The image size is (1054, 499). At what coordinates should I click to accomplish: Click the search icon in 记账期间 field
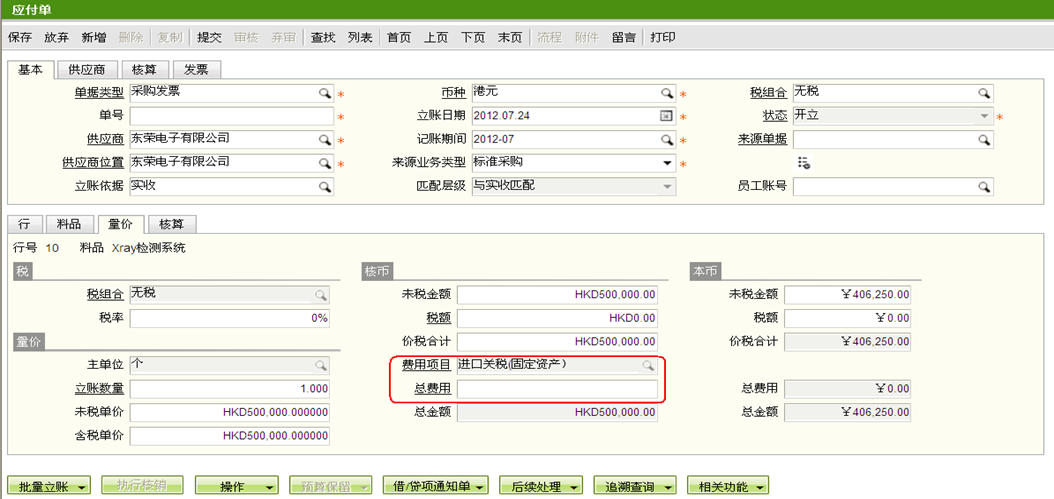(667, 139)
